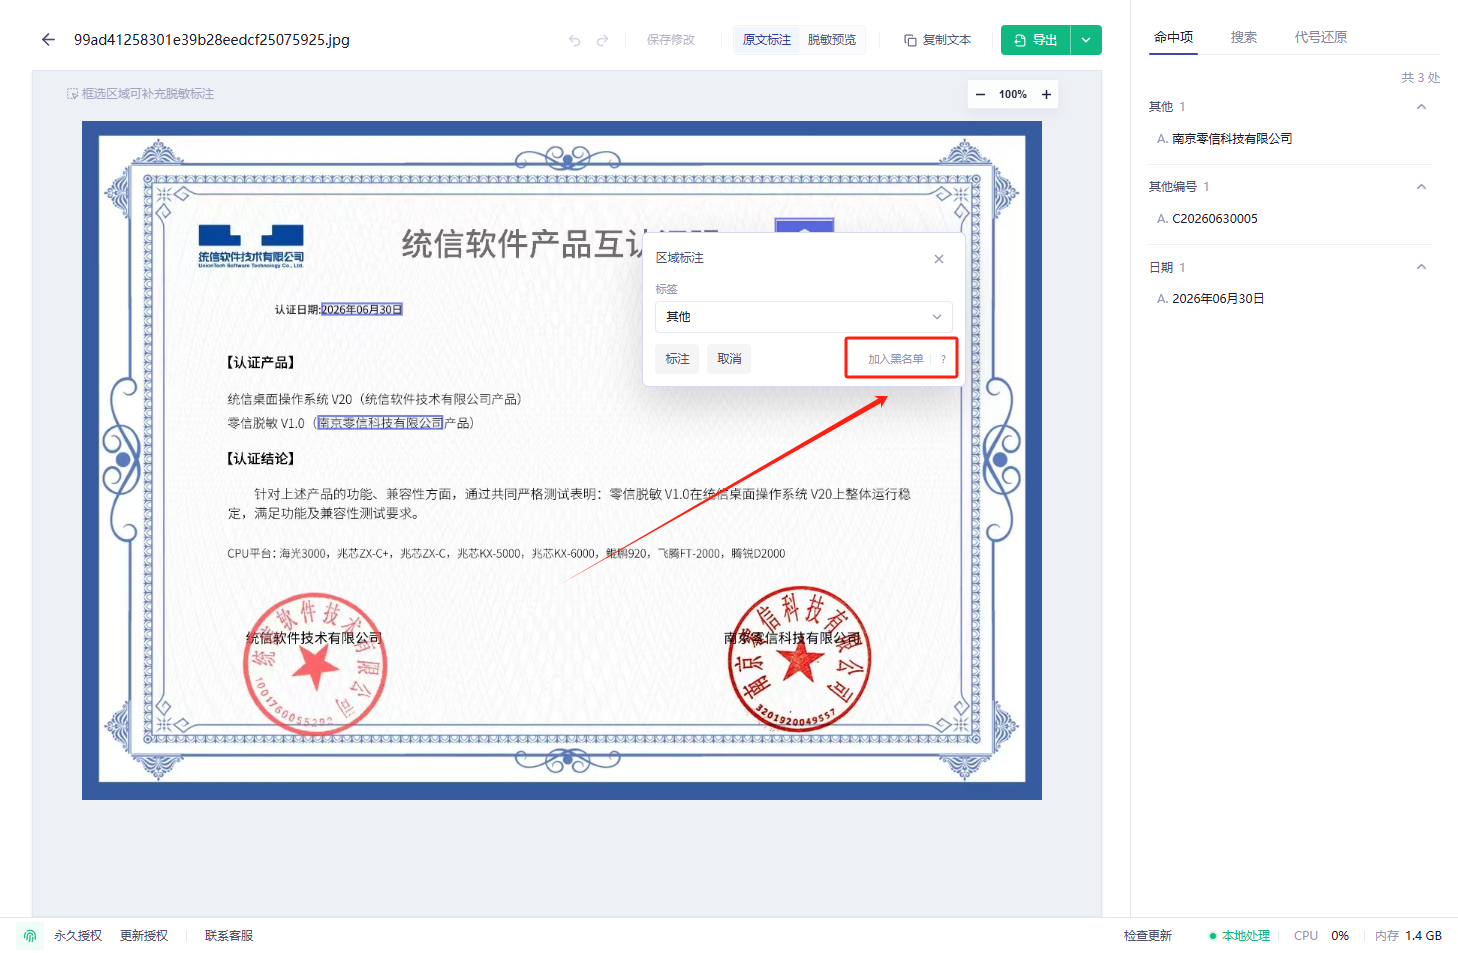Collapse the 日期 hit group
This screenshot has width=1458, height=953.
[x=1421, y=267]
